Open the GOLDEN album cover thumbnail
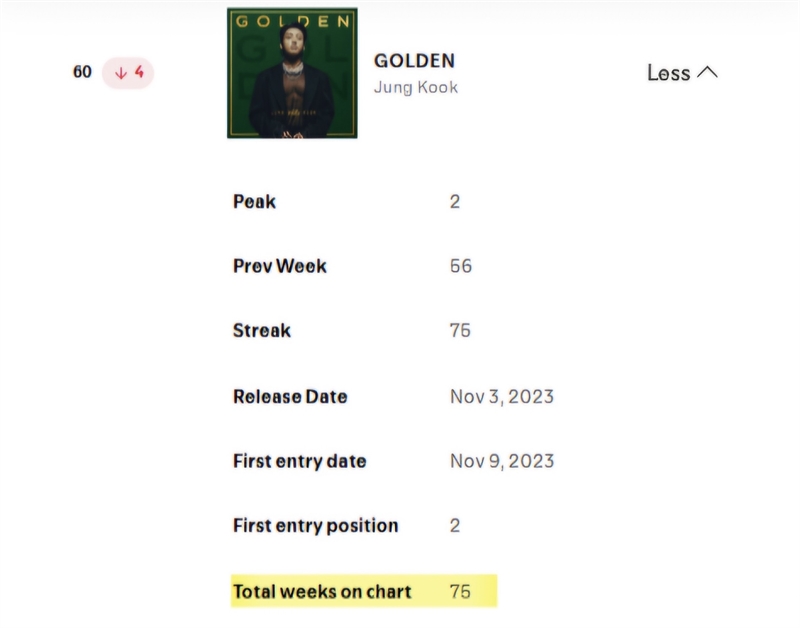This screenshot has width=800, height=628. pyautogui.click(x=292, y=73)
